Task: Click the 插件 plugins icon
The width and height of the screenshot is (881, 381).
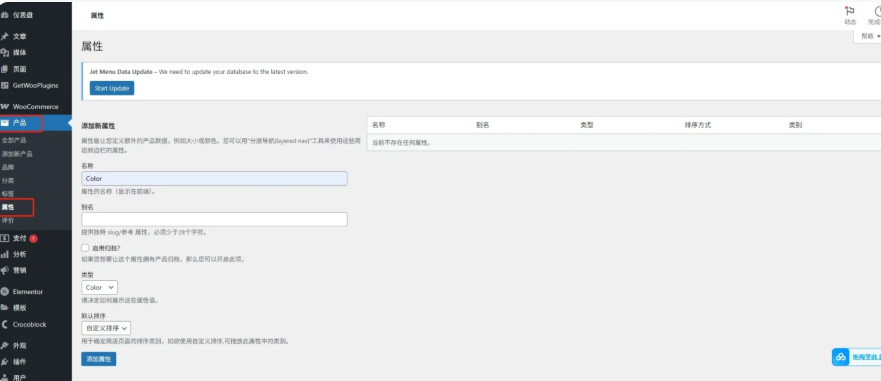Action: tap(4, 362)
